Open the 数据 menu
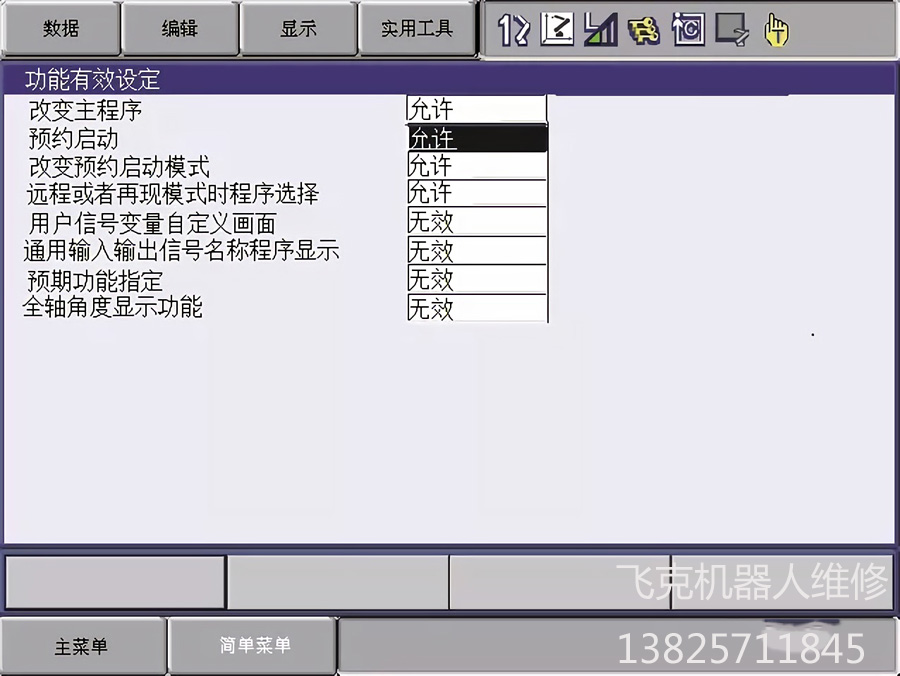Image resolution: width=900 pixels, height=676 pixels. click(x=61, y=29)
